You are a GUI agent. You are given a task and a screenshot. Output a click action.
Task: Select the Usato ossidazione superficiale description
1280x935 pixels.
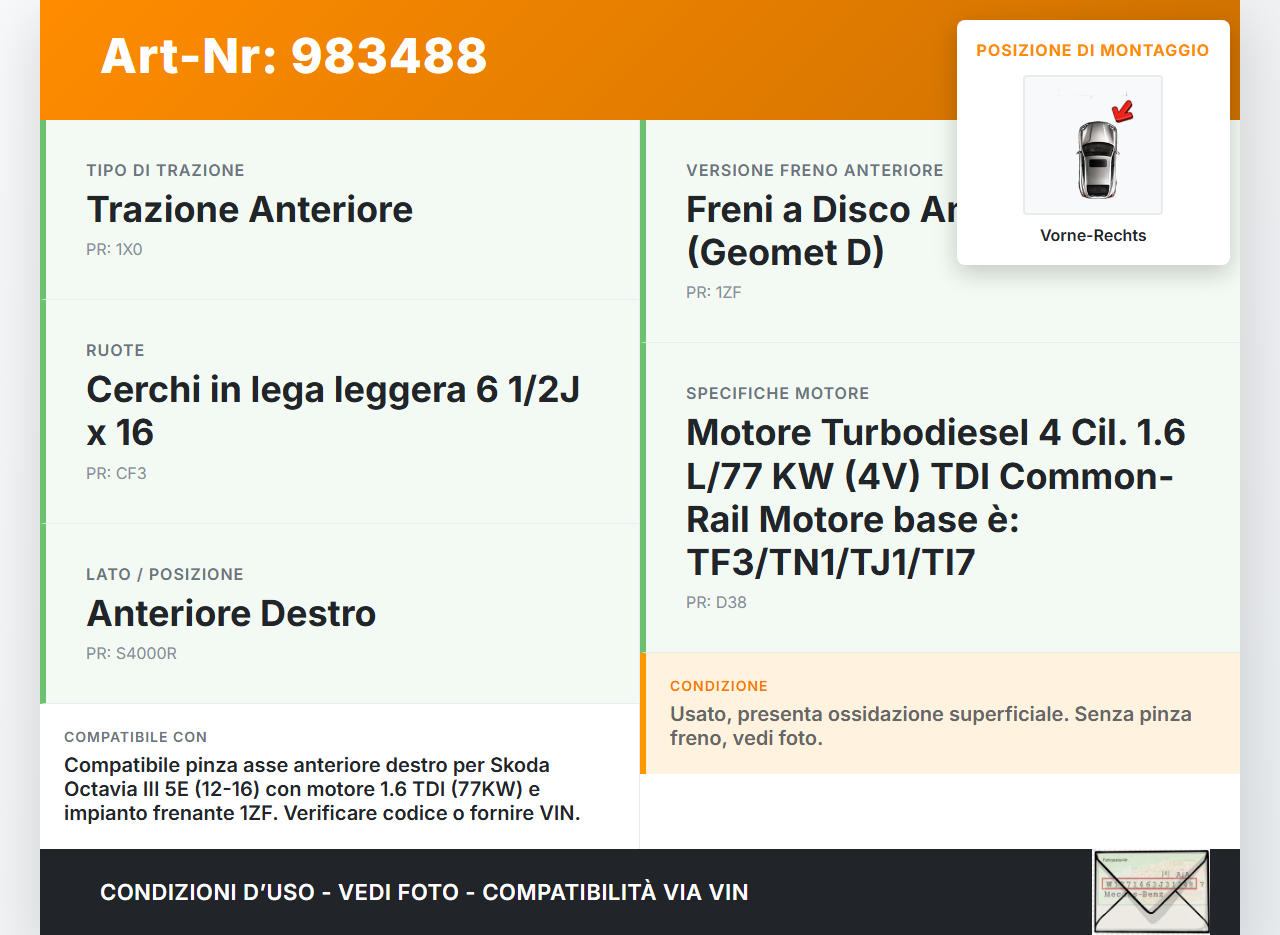931,727
